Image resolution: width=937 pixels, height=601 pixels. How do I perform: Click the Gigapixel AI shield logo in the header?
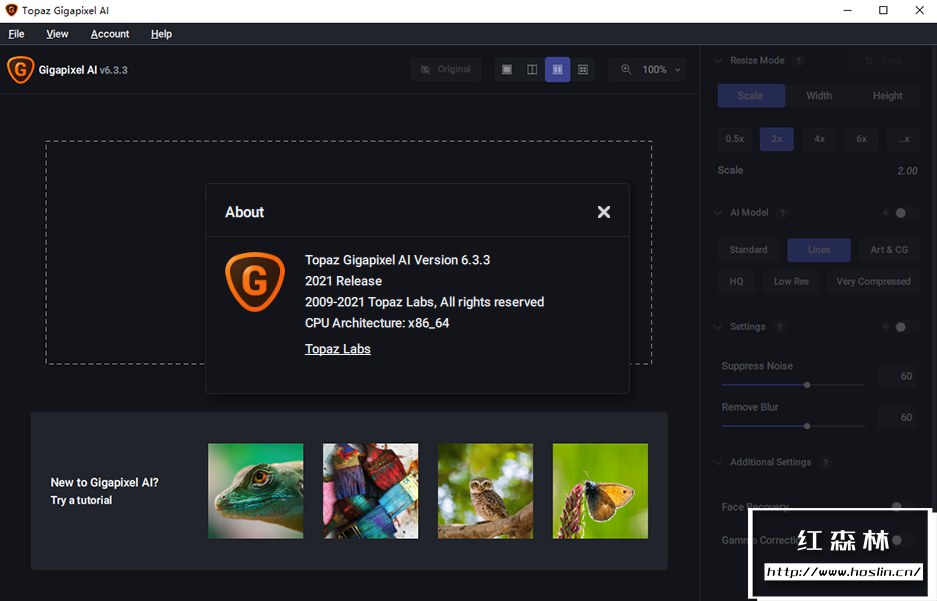point(20,70)
